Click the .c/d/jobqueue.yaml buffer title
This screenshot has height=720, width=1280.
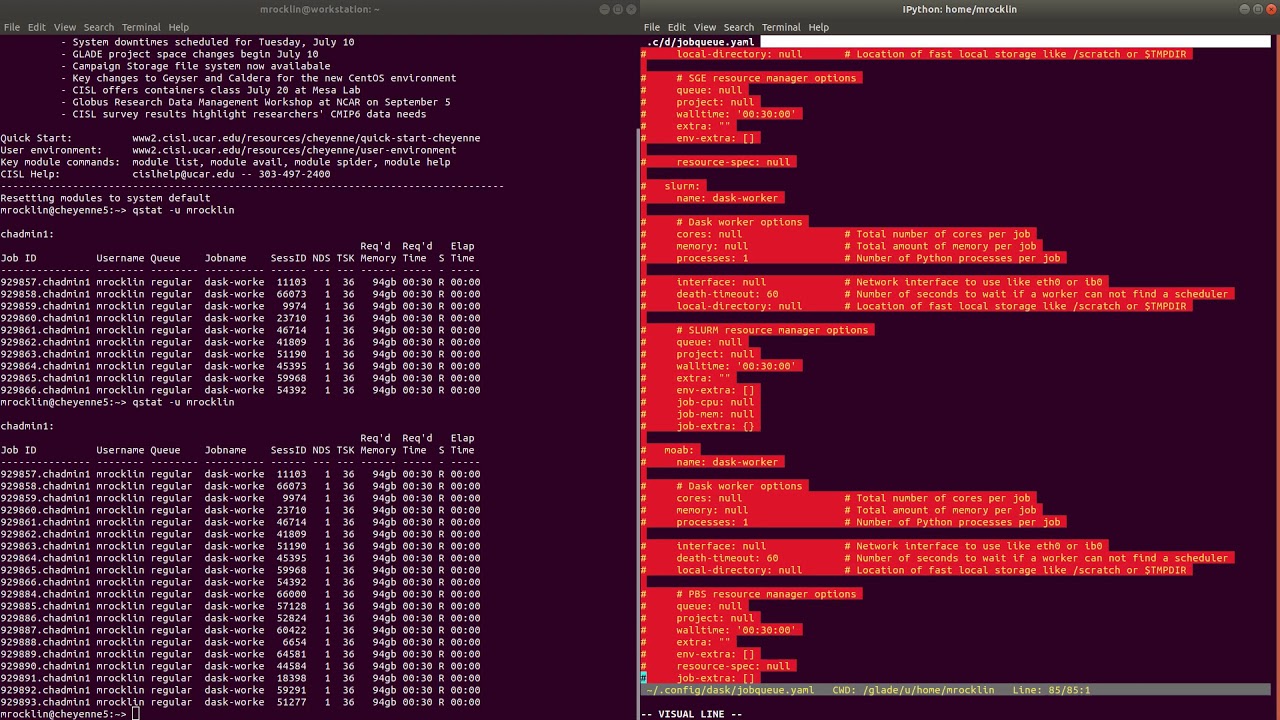click(700, 42)
